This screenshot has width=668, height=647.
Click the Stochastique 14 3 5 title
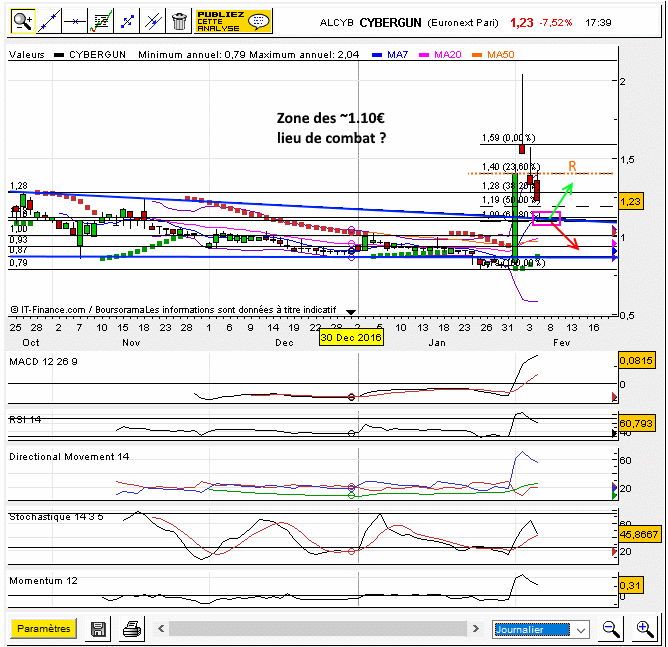(x=56, y=517)
